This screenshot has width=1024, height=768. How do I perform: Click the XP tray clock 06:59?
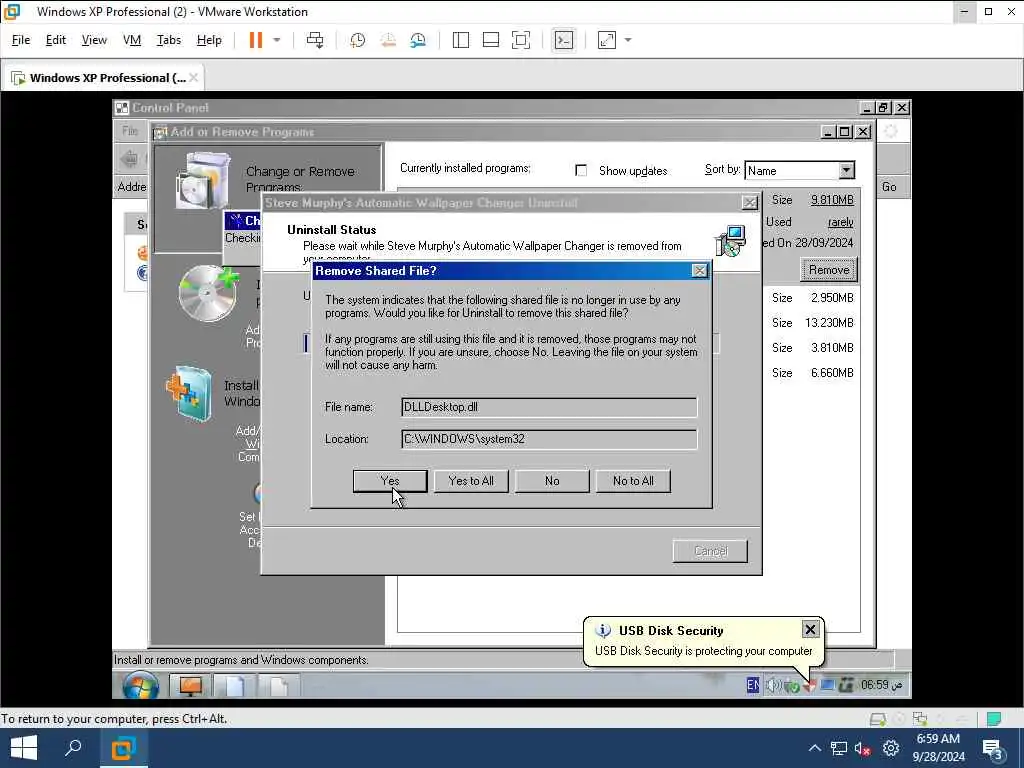tap(881, 685)
